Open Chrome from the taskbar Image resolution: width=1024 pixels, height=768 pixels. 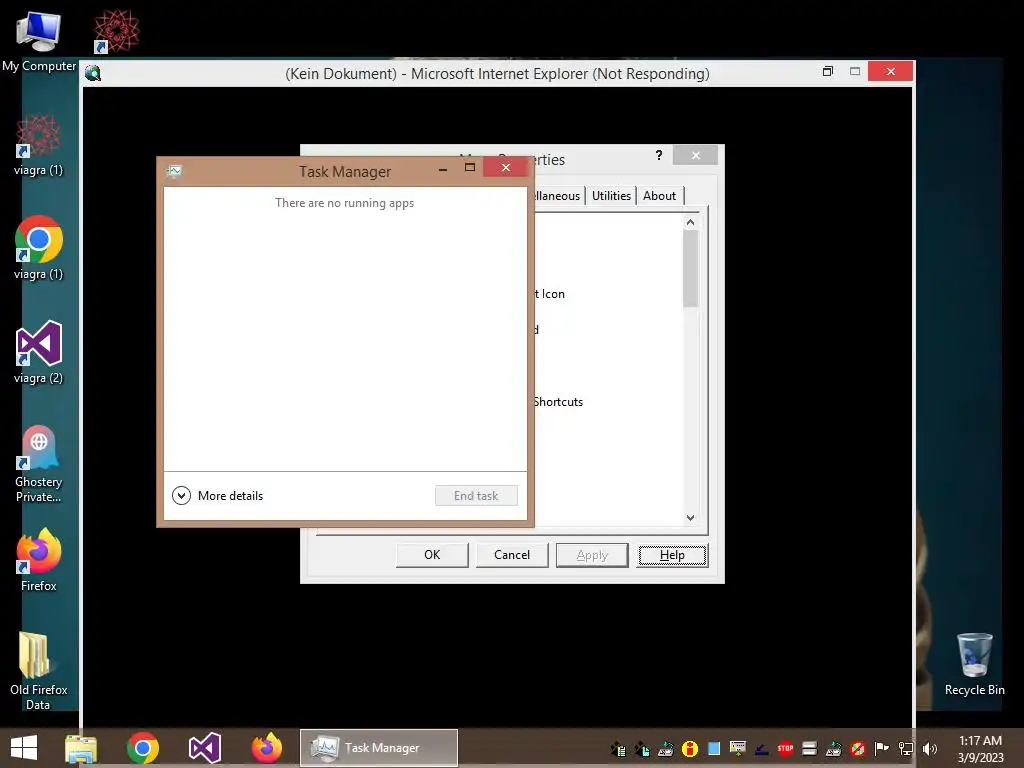click(x=143, y=748)
